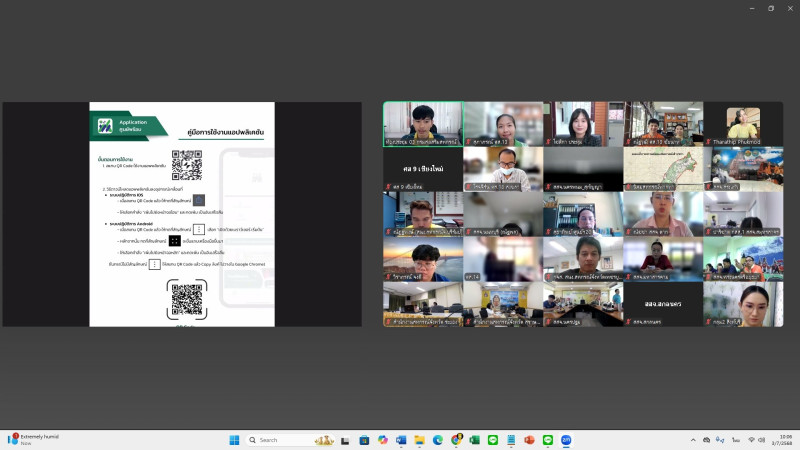Click muted mic icon on สสจ.สกลนคร tile
Screen dimensions: 800x450
tap(629, 322)
